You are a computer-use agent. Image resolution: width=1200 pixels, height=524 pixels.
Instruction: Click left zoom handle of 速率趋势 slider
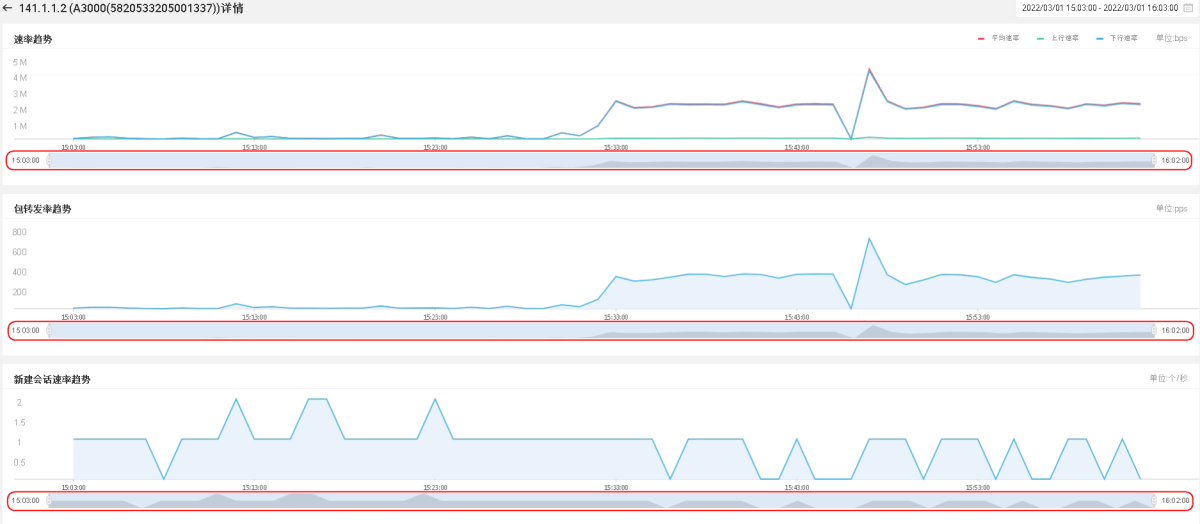tap(49, 160)
